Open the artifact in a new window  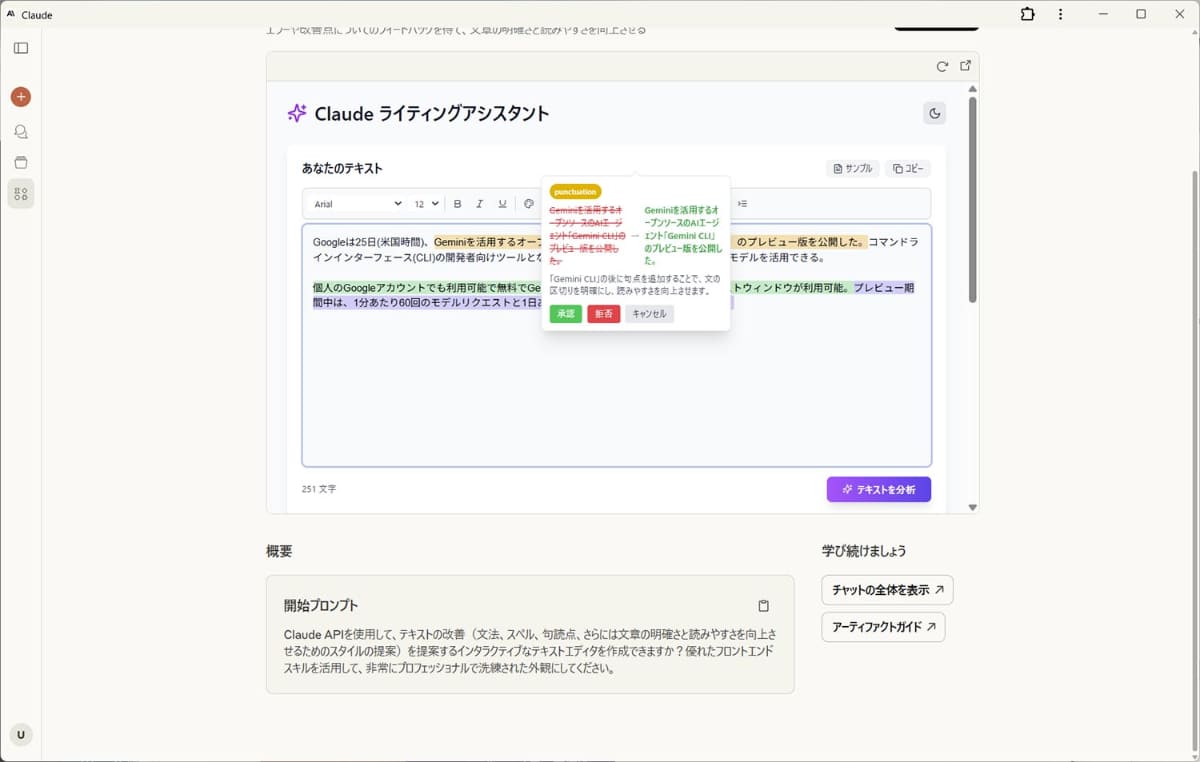point(965,66)
